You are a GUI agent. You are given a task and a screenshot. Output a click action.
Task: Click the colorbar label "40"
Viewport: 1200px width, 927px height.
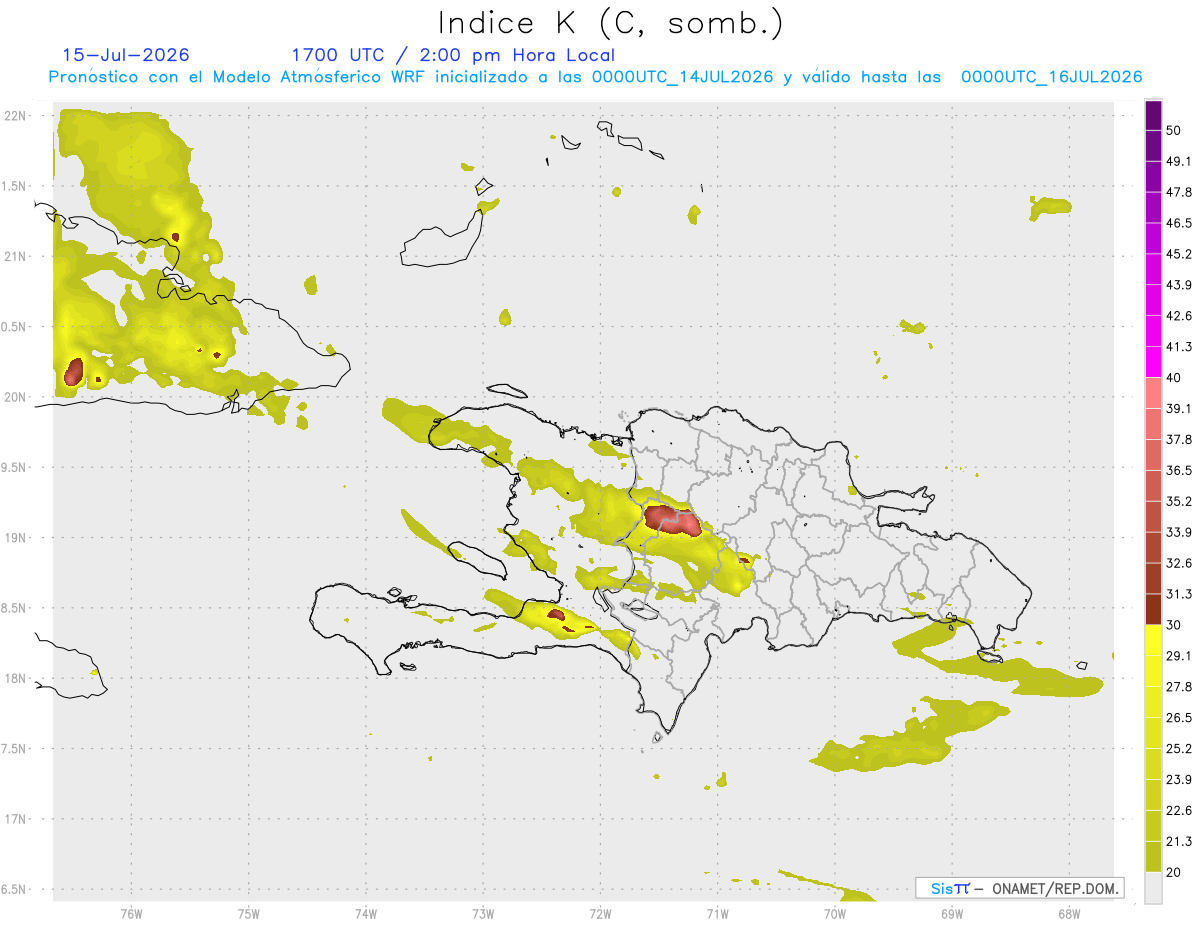click(x=1175, y=377)
